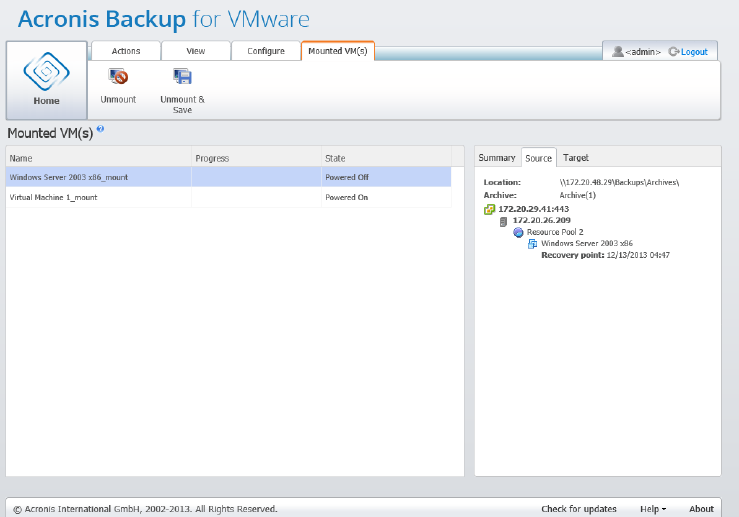Switch to the Summary tab

tap(496, 158)
